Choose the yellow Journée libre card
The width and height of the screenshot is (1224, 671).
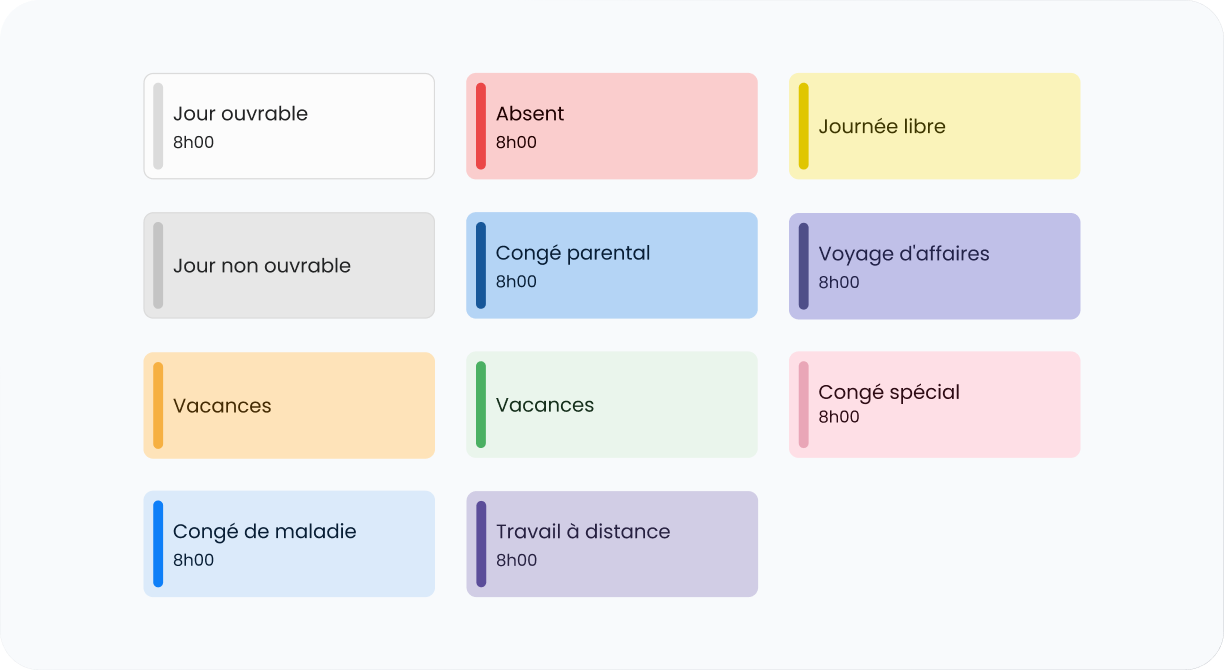(935, 126)
